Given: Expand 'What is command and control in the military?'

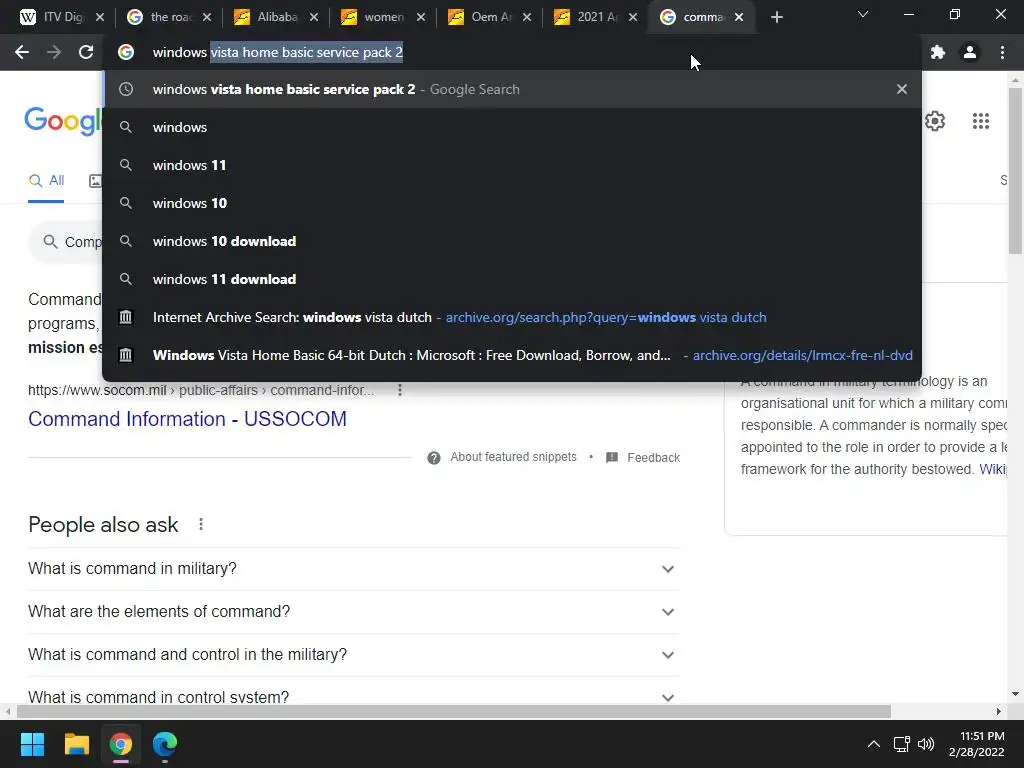Looking at the screenshot, I should coord(354,655).
